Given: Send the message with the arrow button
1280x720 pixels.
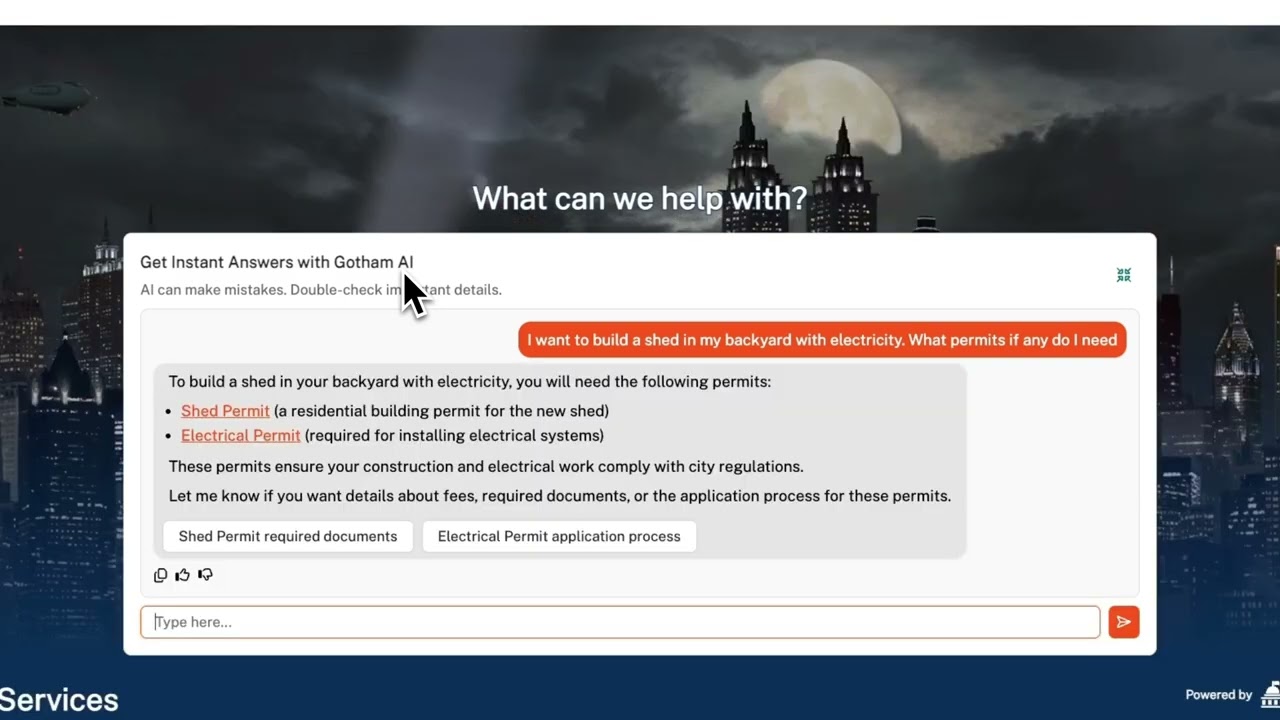Looking at the screenshot, I should pyautogui.click(x=1123, y=622).
